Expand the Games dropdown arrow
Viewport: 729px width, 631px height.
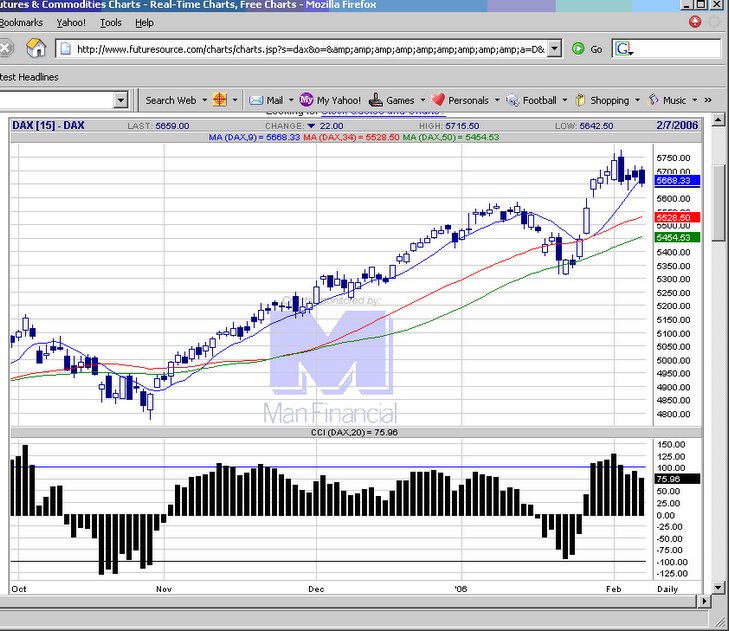(x=423, y=100)
